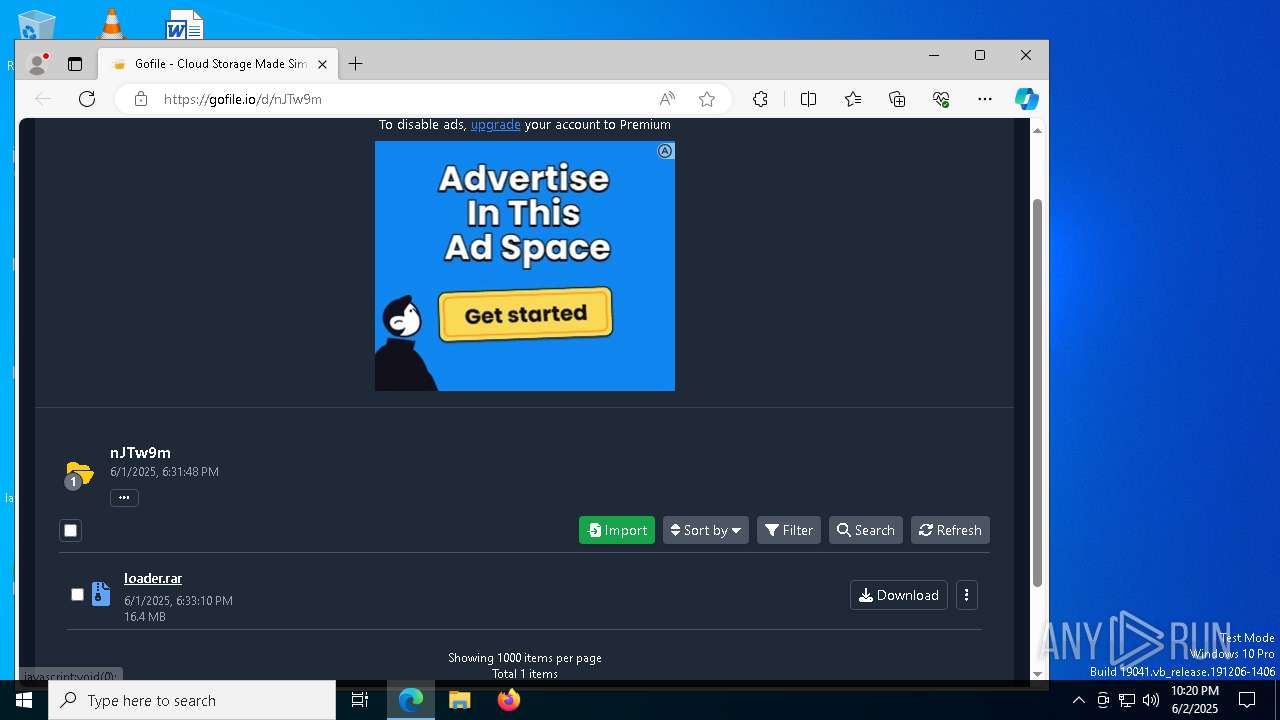This screenshot has height=720, width=1280.
Task: Open the Recycle Bin desktop icon
Action: click(x=36, y=25)
